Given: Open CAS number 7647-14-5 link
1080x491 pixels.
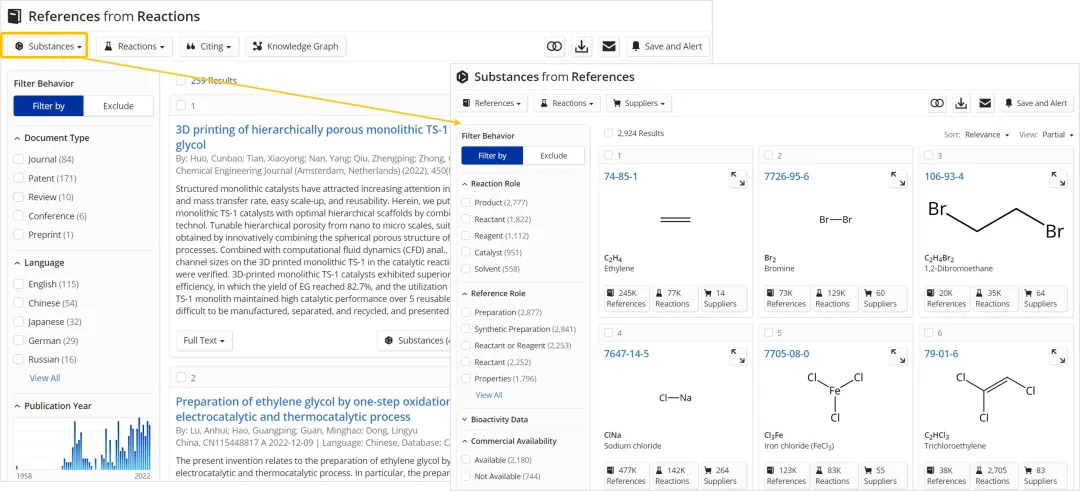Looking at the screenshot, I should [626, 354].
